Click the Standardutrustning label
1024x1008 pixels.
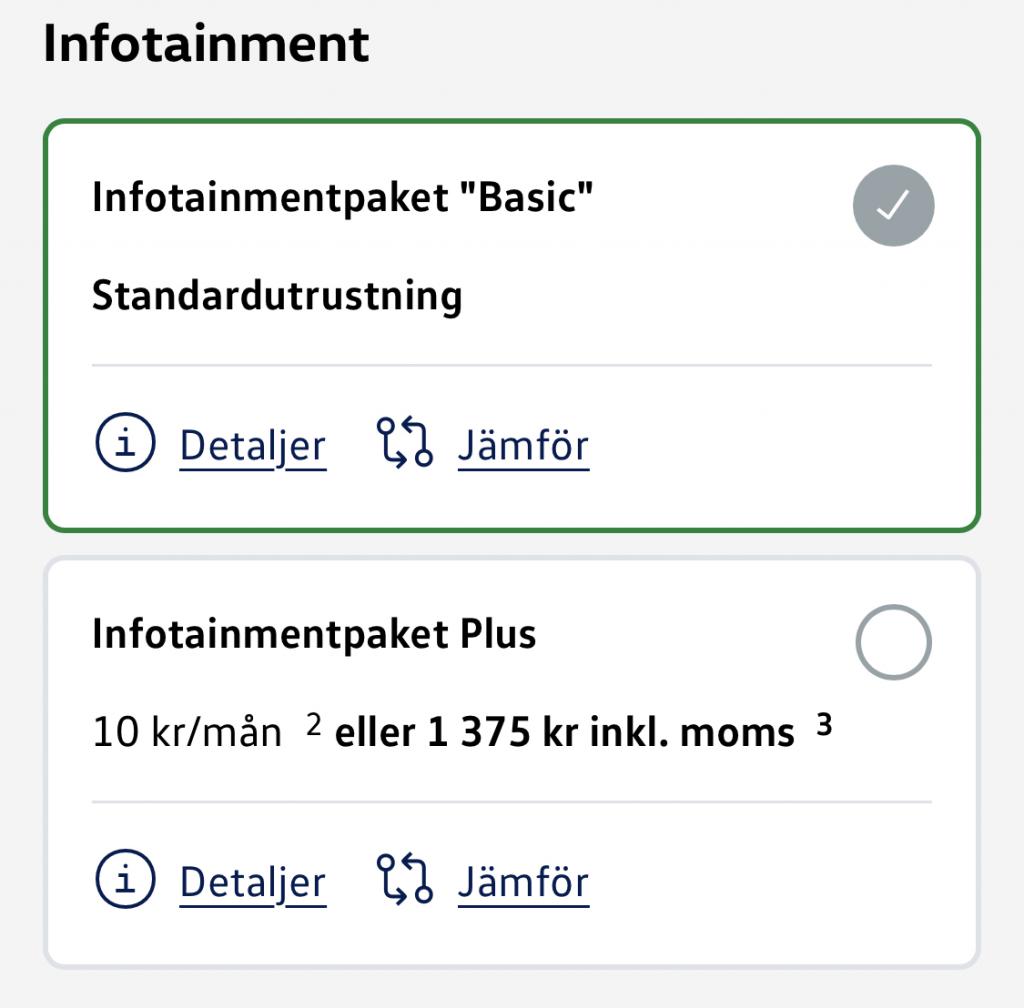click(x=277, y=296)
